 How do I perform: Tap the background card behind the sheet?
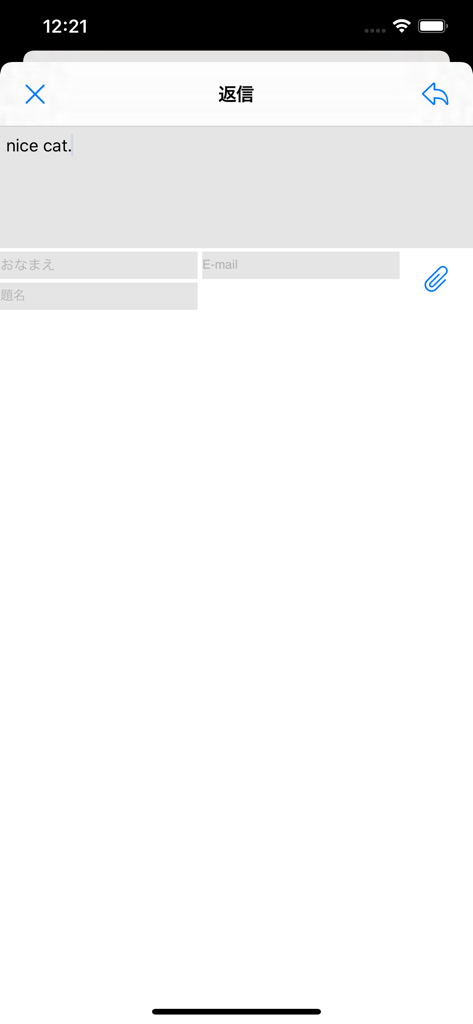pyautogui.click(x=236, y=56)
